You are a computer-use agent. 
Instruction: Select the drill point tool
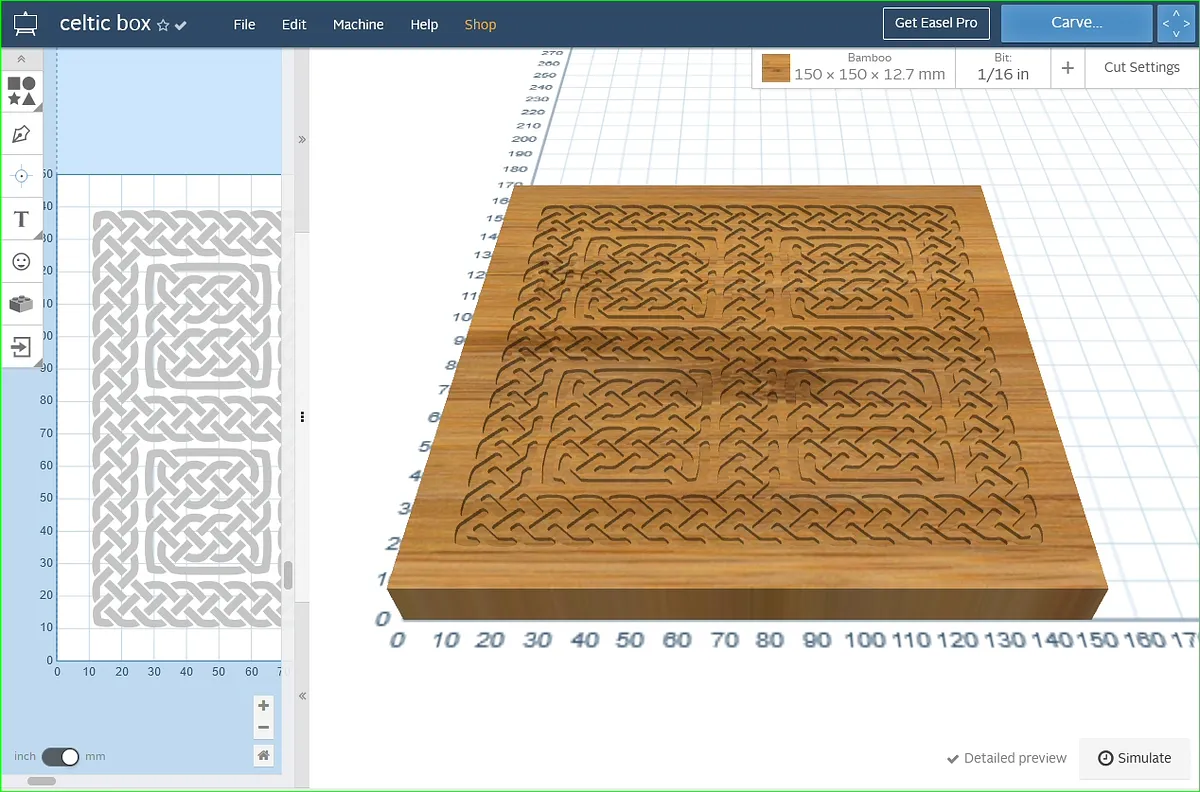pyautogui.click(x=21, y=176)
